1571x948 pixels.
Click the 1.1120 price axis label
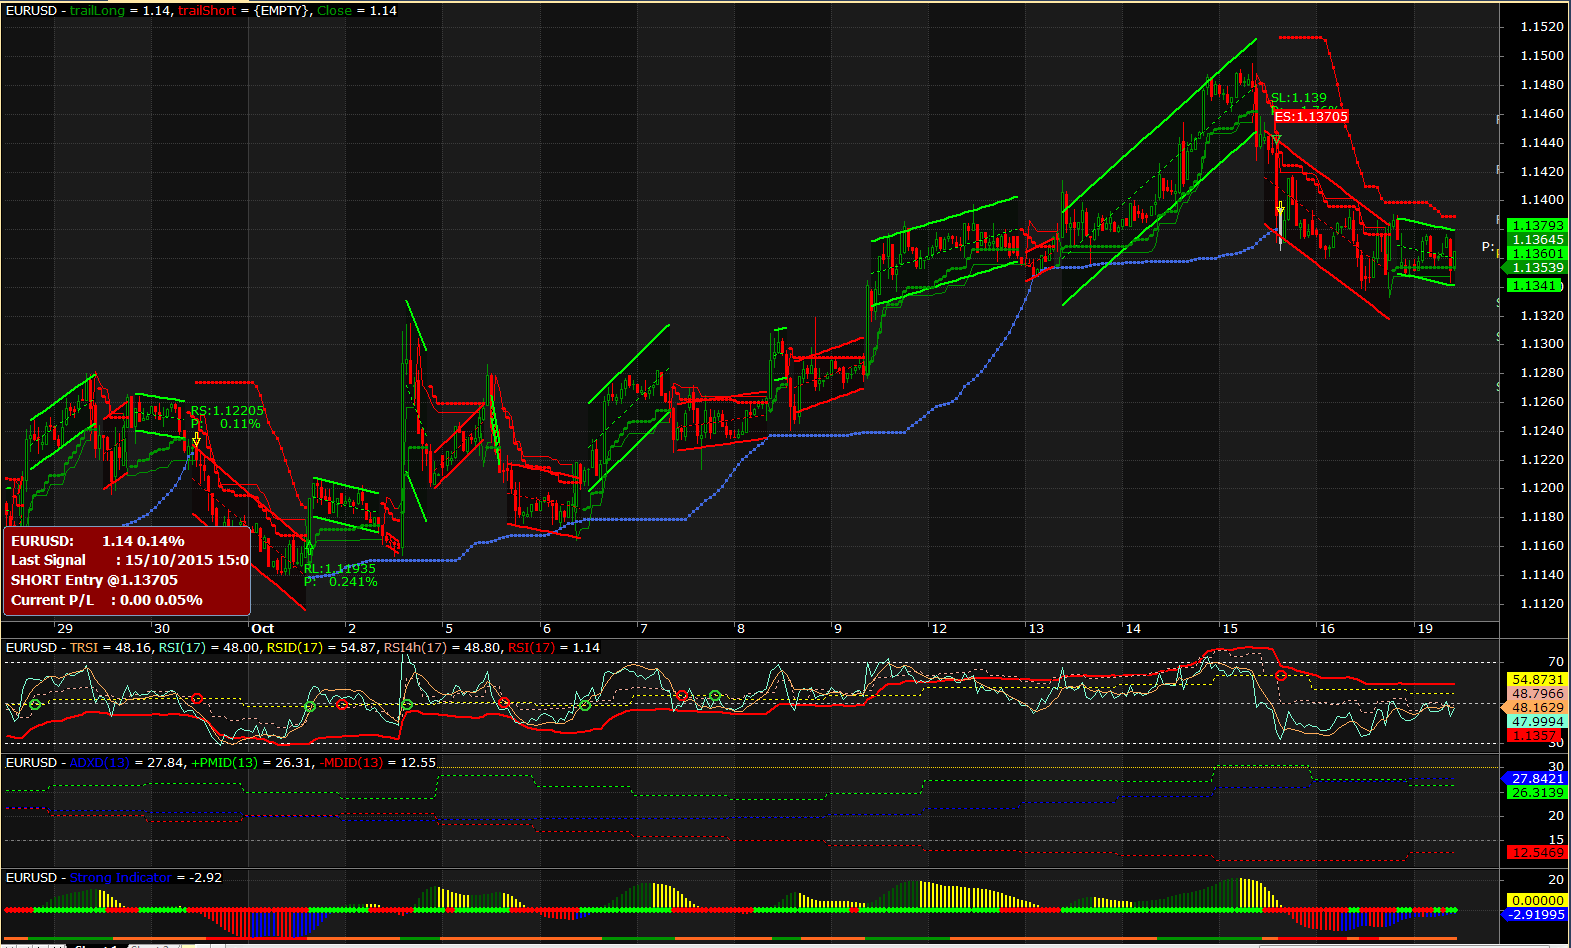1541,604
